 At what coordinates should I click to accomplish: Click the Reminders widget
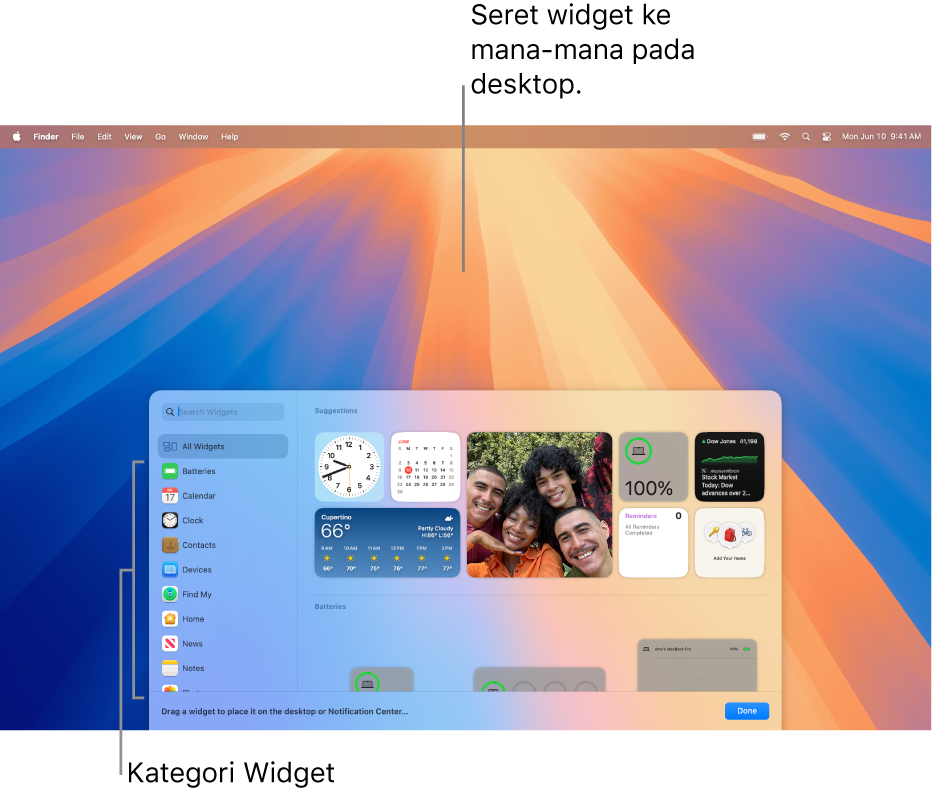click(653, 543)
